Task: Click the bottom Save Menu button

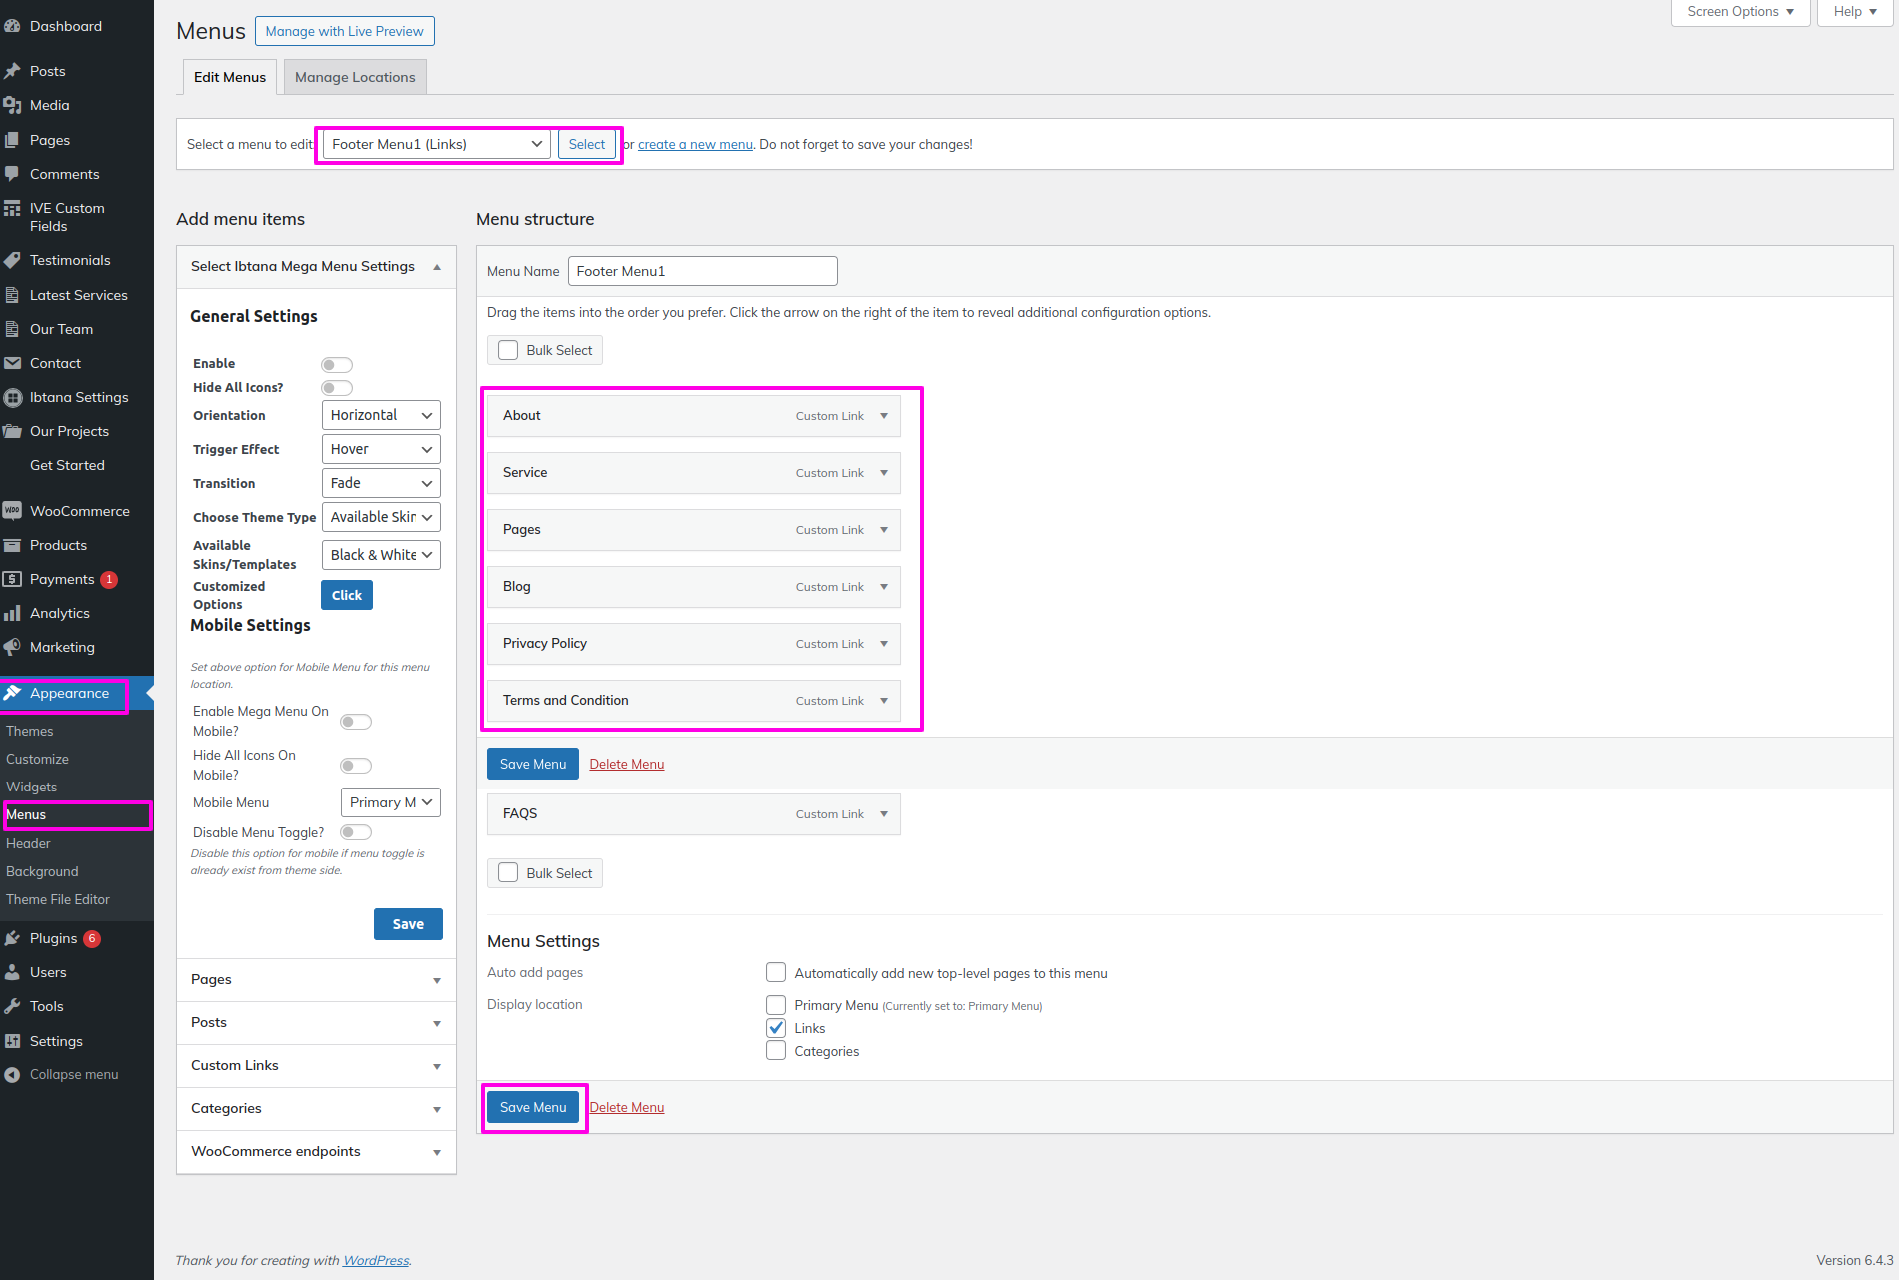Action: pos(533,1108)
